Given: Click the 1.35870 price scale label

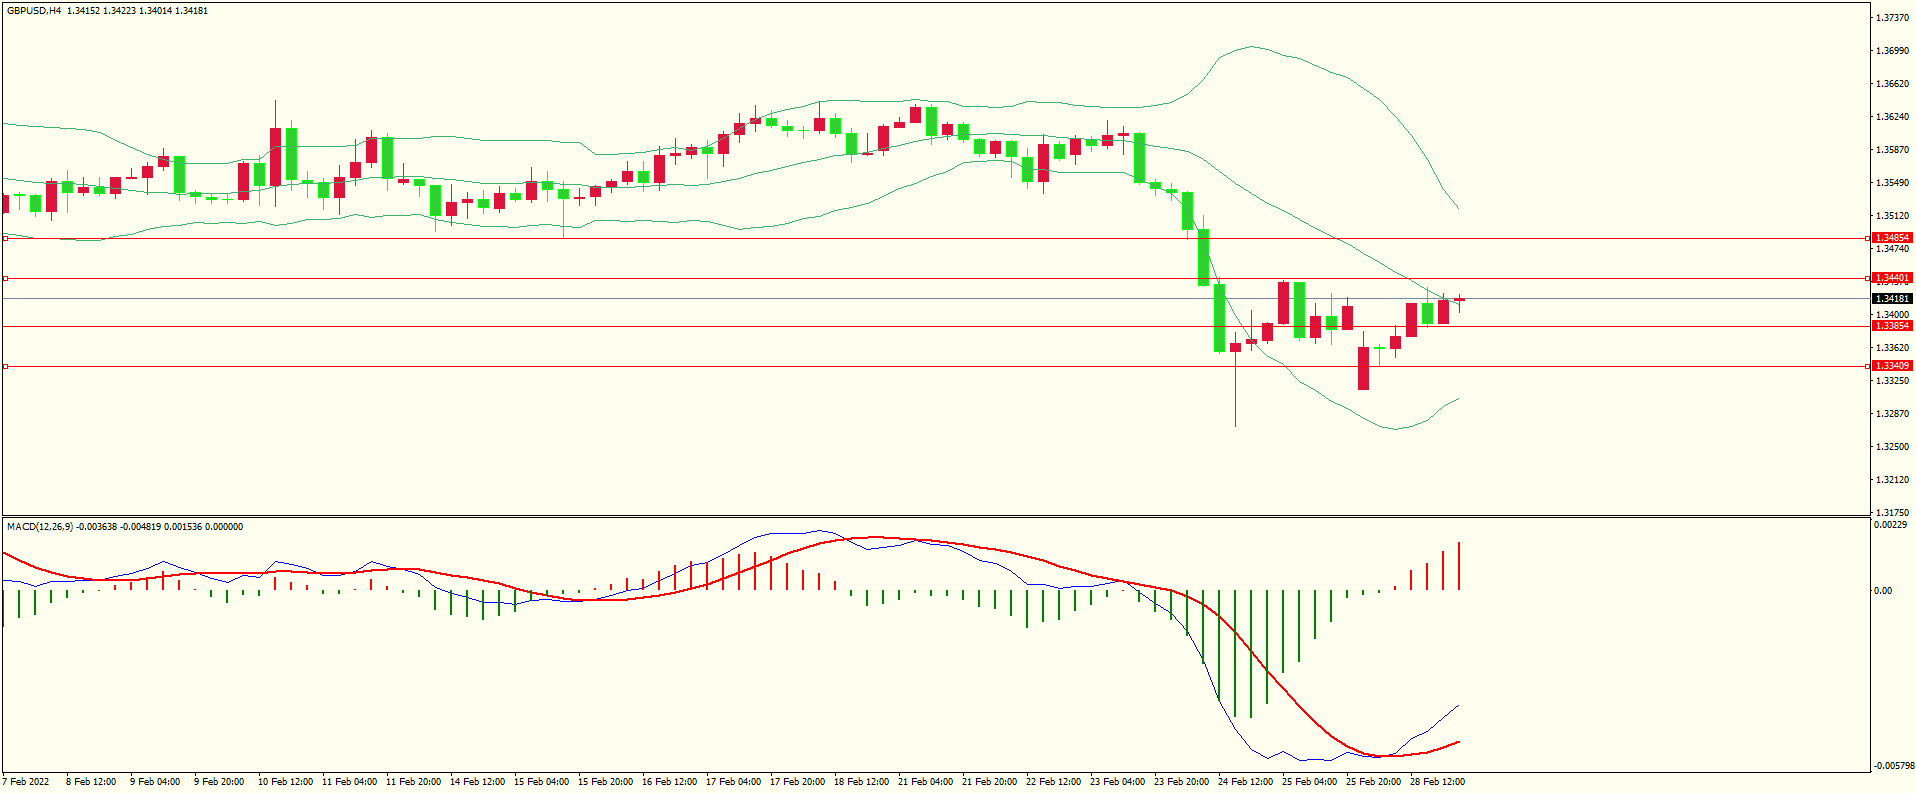Looking at the screenshot, I should (1893, 150).
